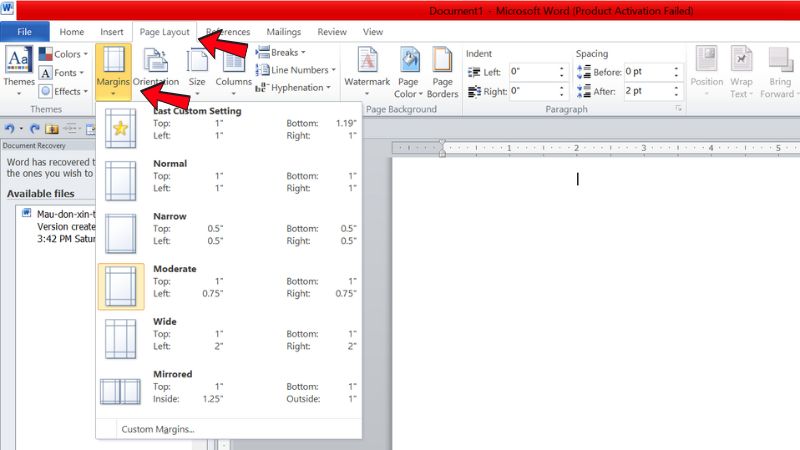
Task: Click the 'Document Recovery' pane title
Action: 34,145
